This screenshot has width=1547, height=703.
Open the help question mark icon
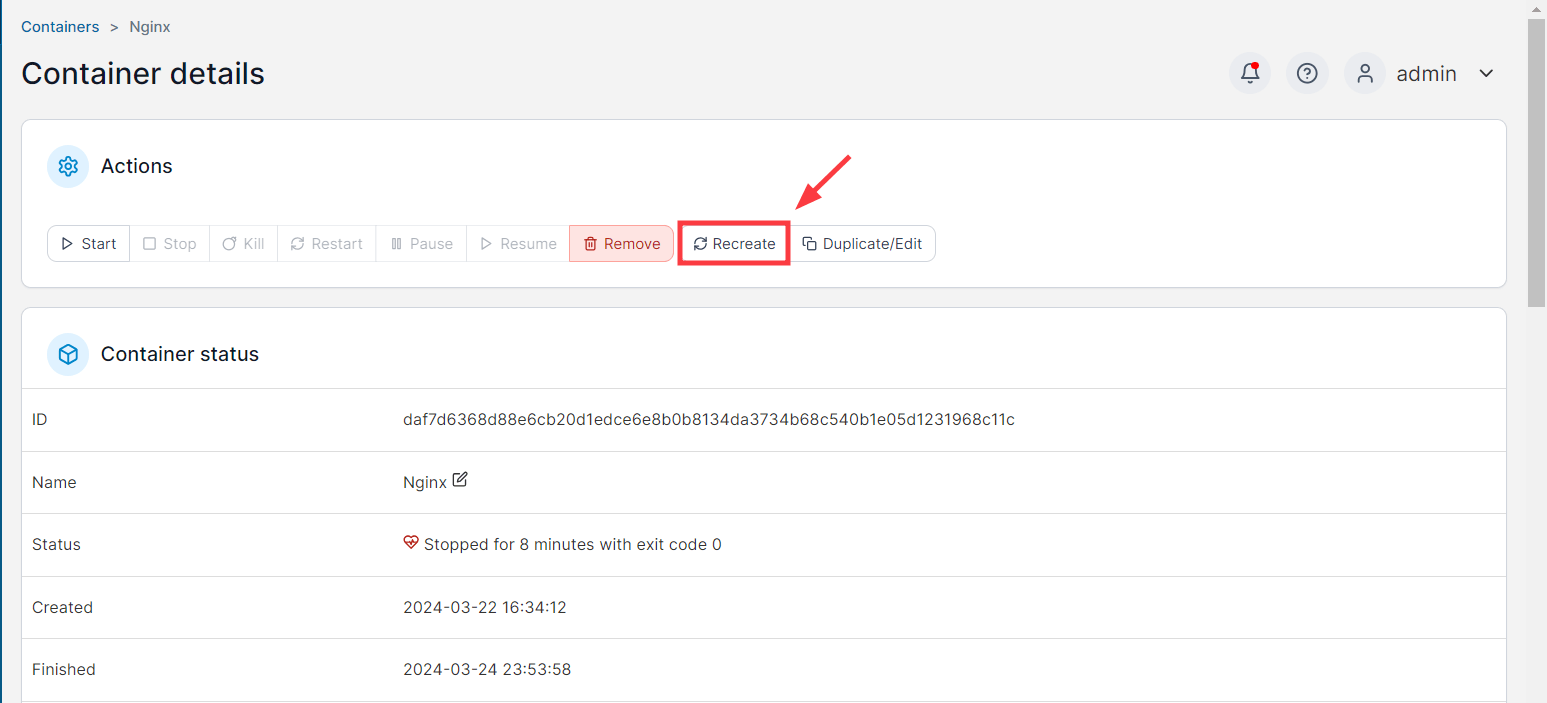1306,74
